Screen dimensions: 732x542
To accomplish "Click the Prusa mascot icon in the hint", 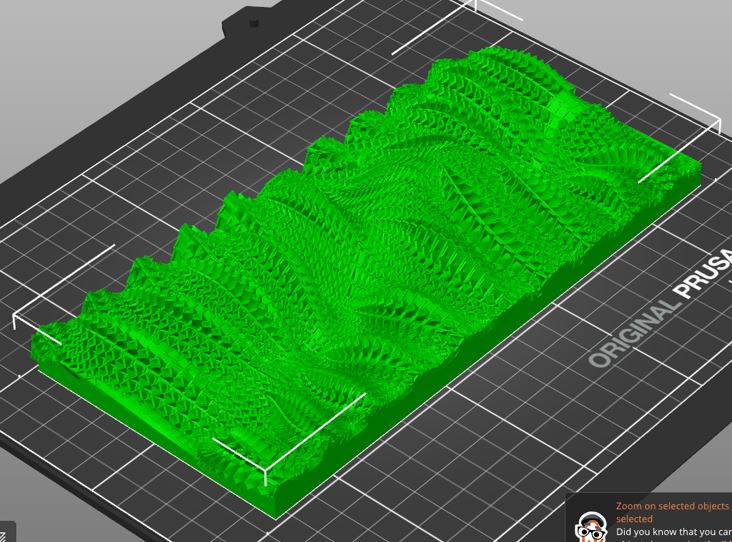I will 592,527.
